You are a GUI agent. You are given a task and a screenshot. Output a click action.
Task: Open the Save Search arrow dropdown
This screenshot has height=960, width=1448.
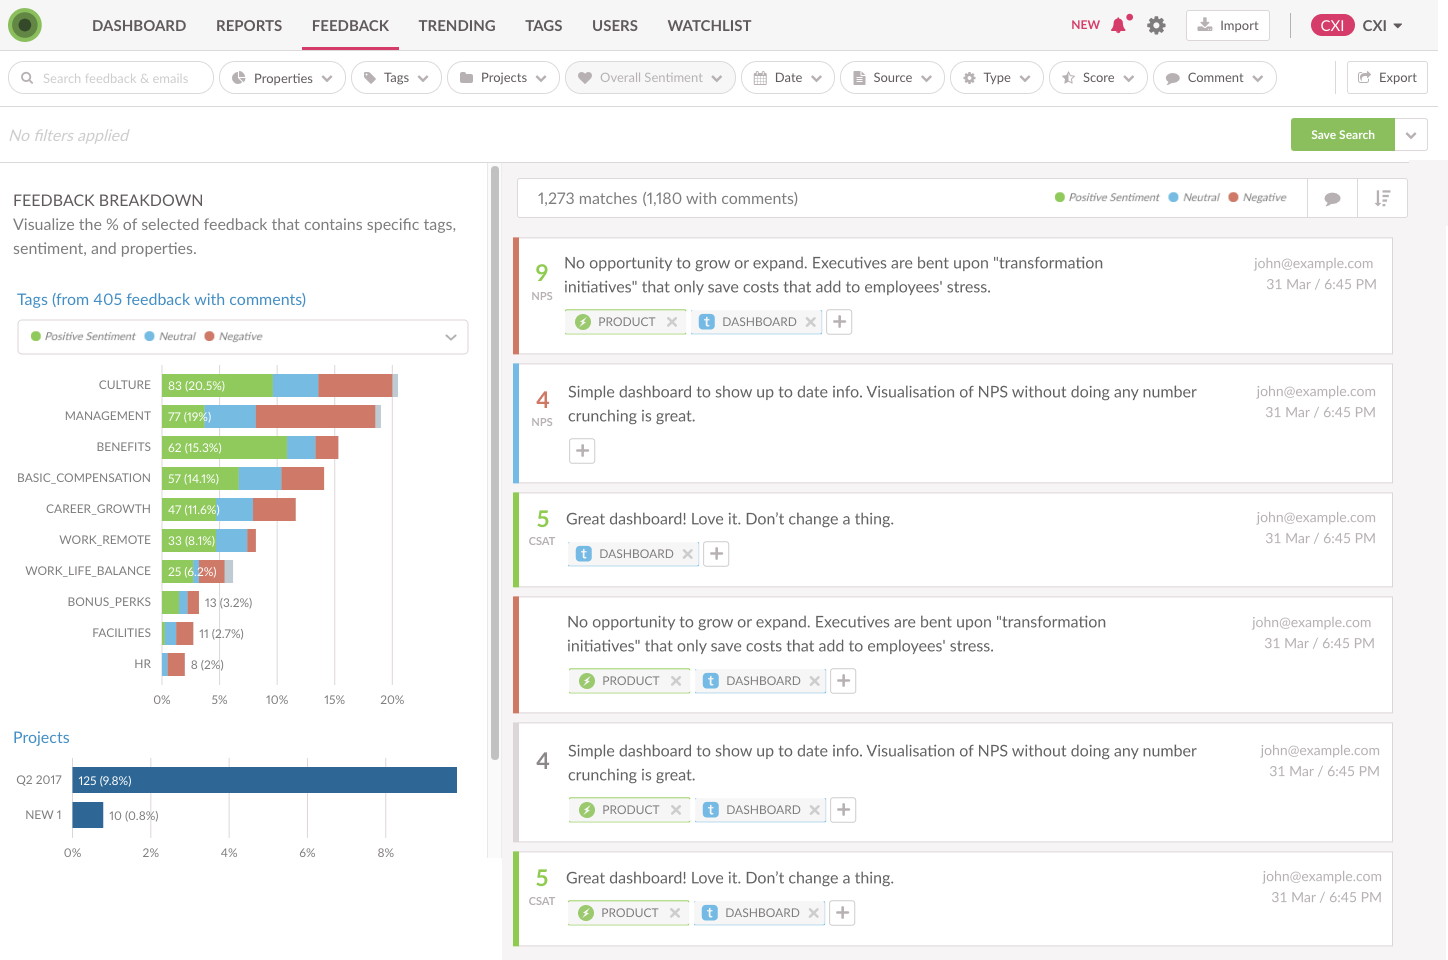tap(1411, 135)
